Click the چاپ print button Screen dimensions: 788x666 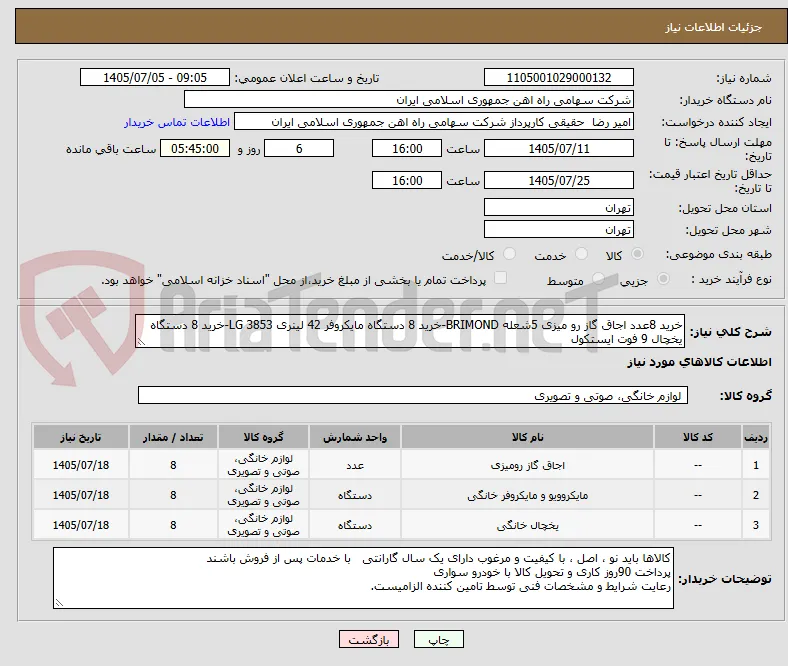point(439,639)
